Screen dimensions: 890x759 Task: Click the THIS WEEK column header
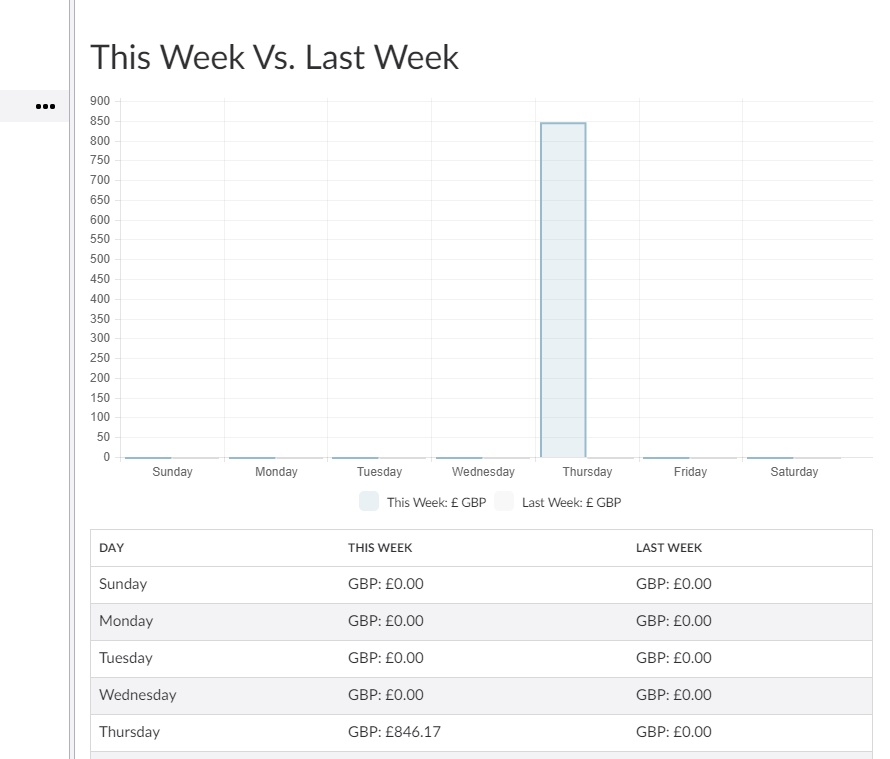tap(380, 548)
